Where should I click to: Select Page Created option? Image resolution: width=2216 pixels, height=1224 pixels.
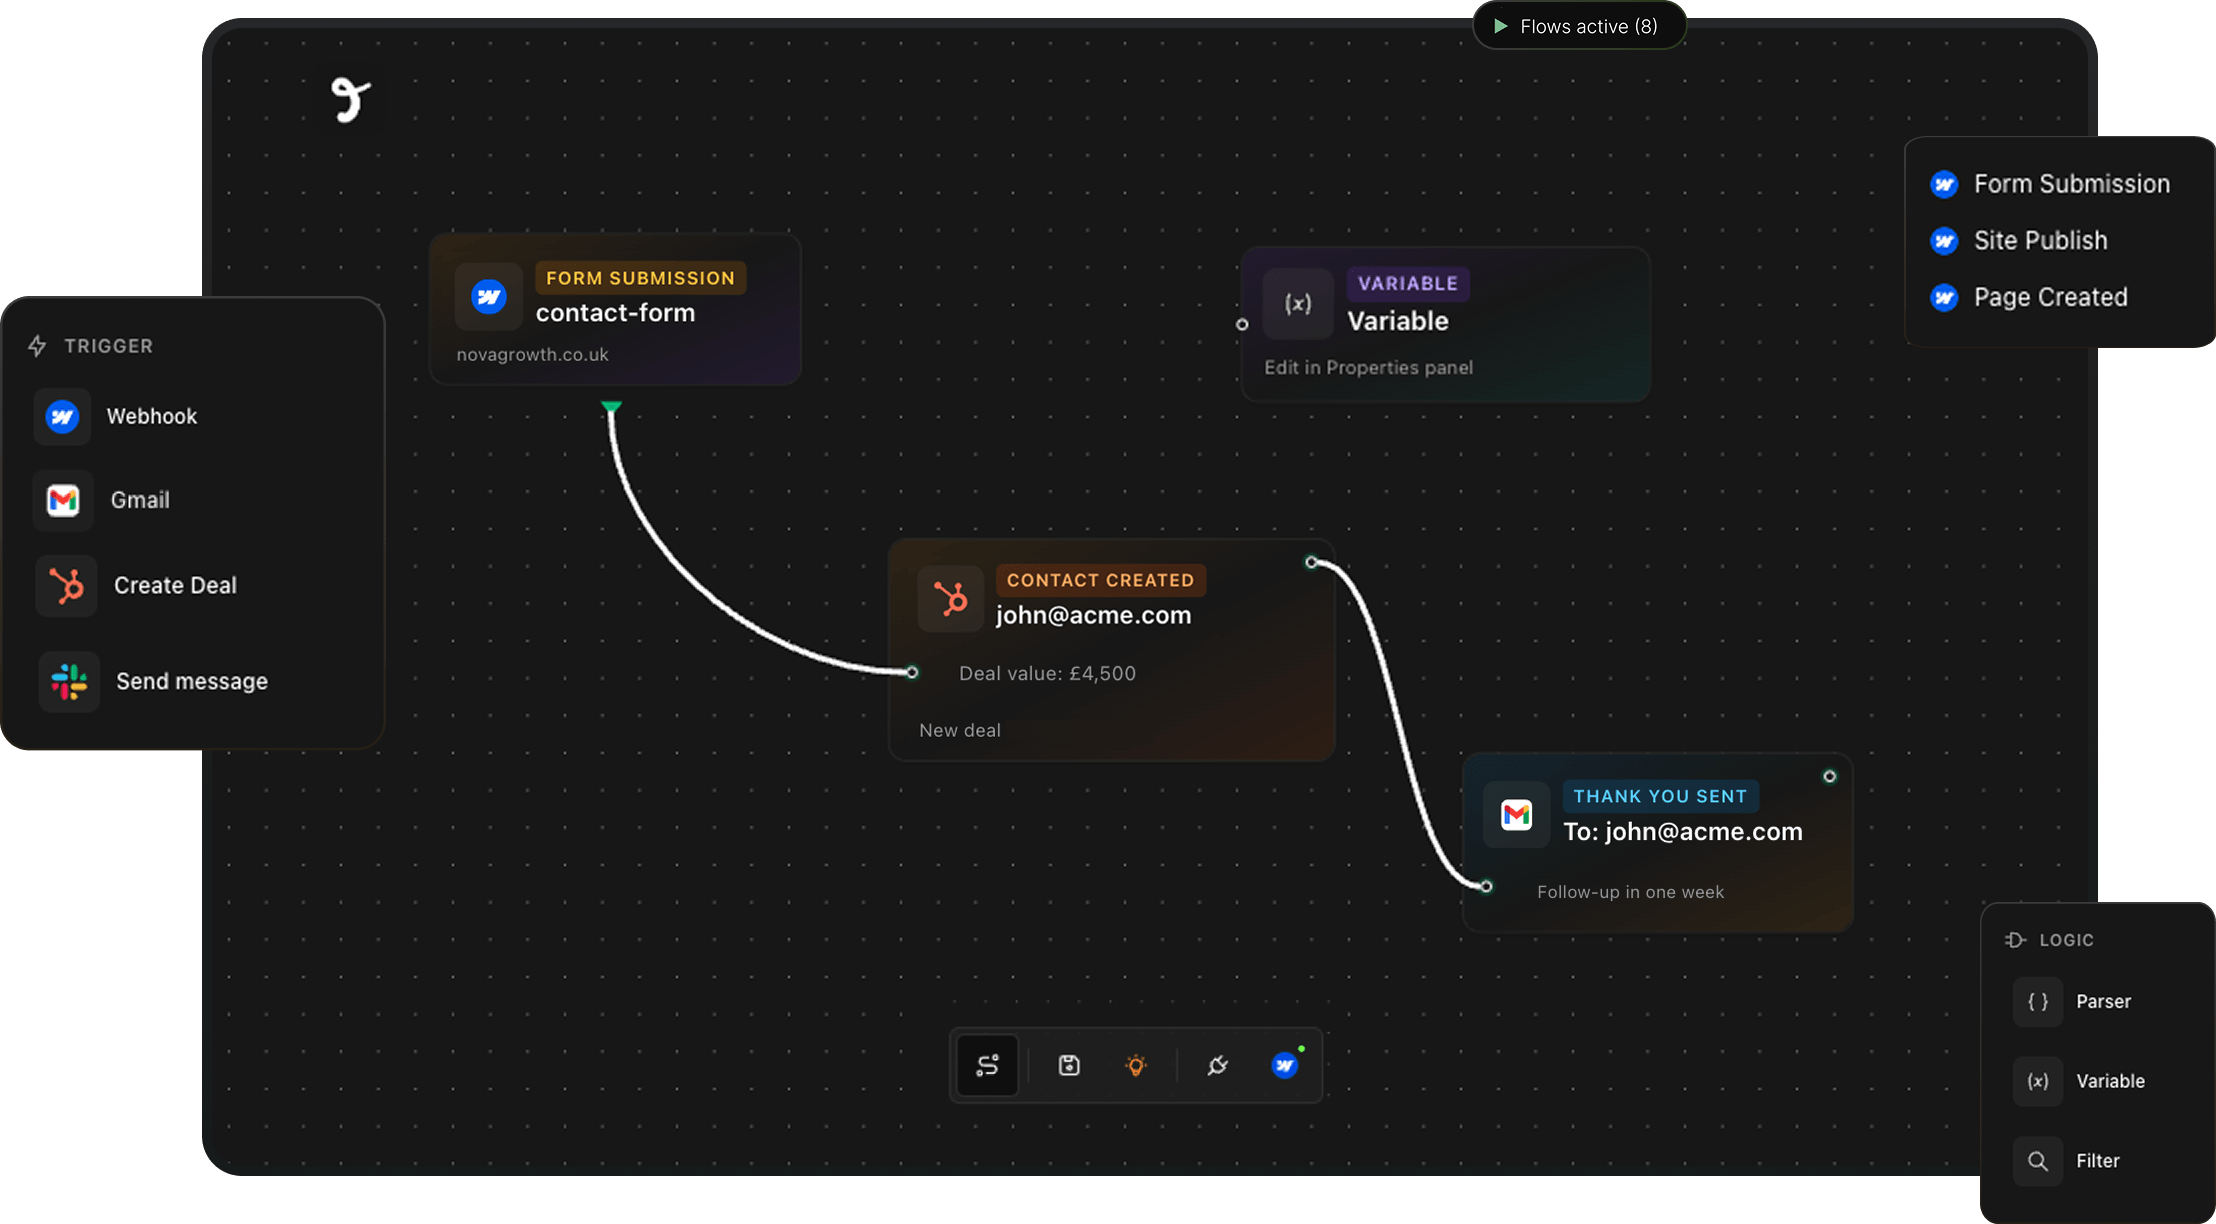pyautogui.click(x=2049, y=297)
